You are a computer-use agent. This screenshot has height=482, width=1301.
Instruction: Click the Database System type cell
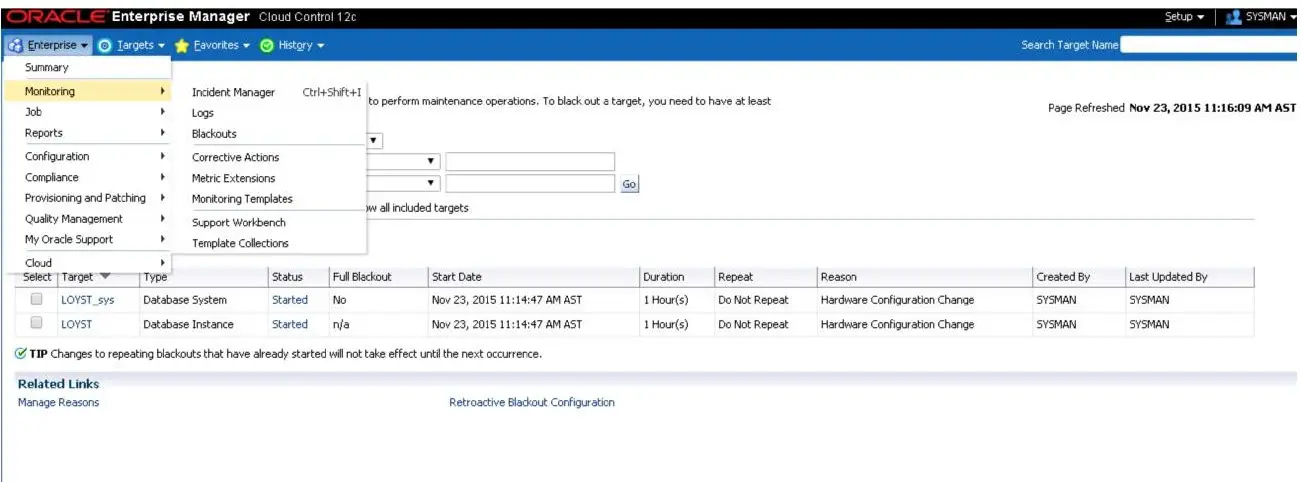(x=185, y=300)
